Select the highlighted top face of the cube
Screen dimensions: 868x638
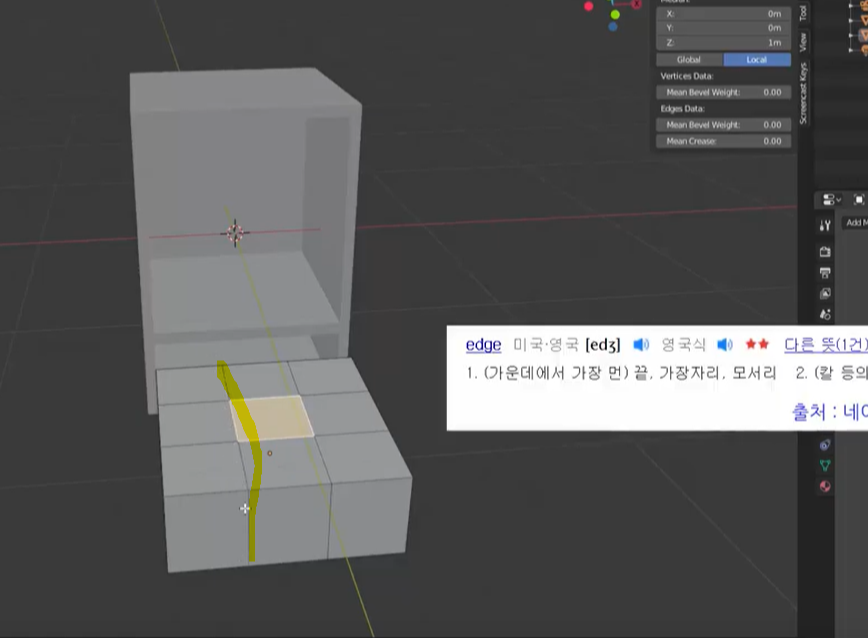coord(272,418)
